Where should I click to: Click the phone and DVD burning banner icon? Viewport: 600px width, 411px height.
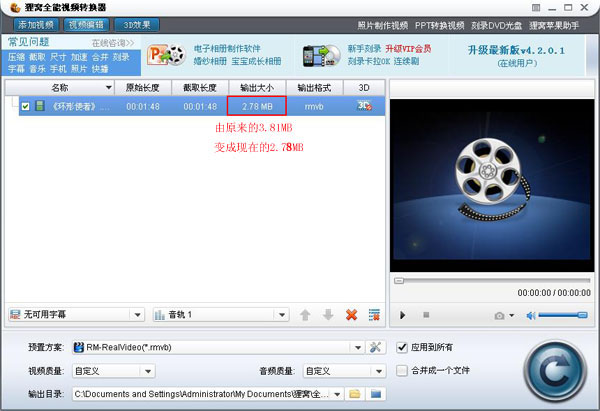[x=321, y=56]
